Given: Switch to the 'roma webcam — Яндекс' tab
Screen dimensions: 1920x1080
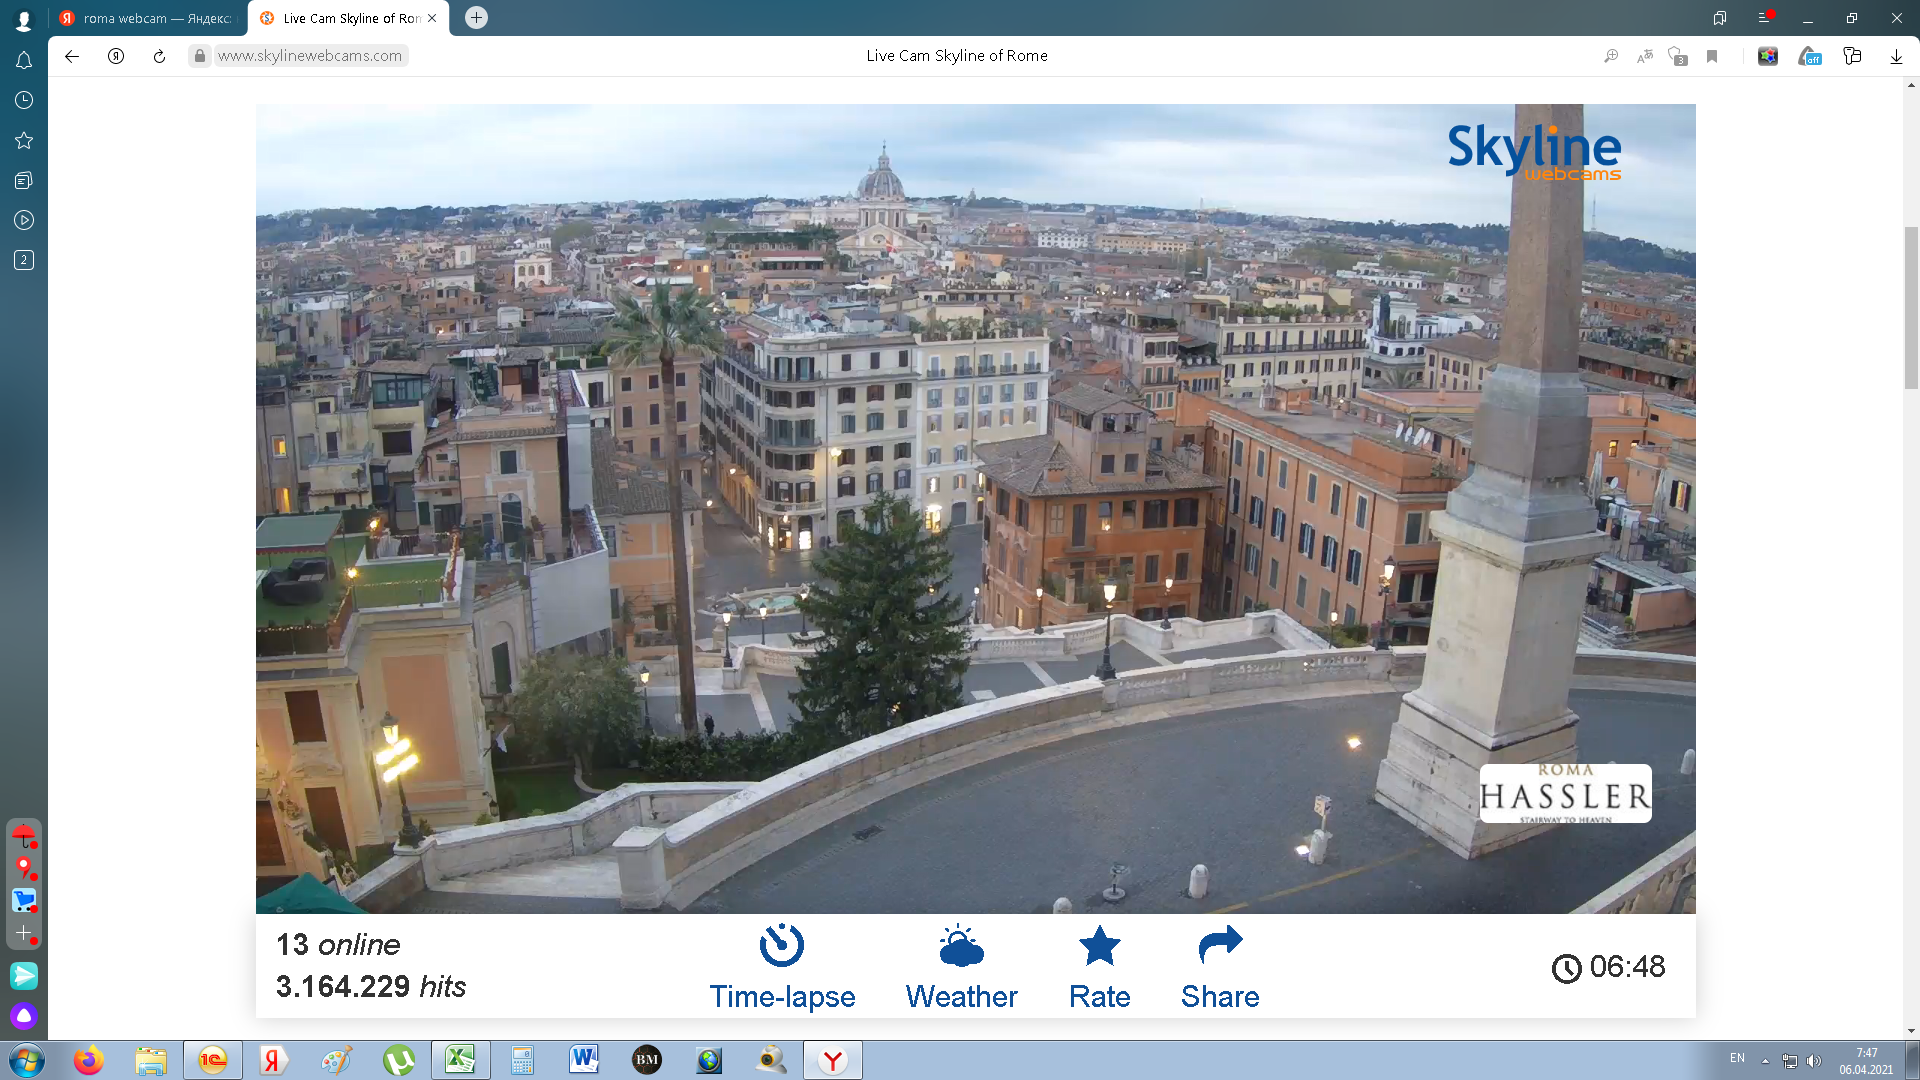Looking at the screenshot, I should pyautogui.click(x=146, y=18).
